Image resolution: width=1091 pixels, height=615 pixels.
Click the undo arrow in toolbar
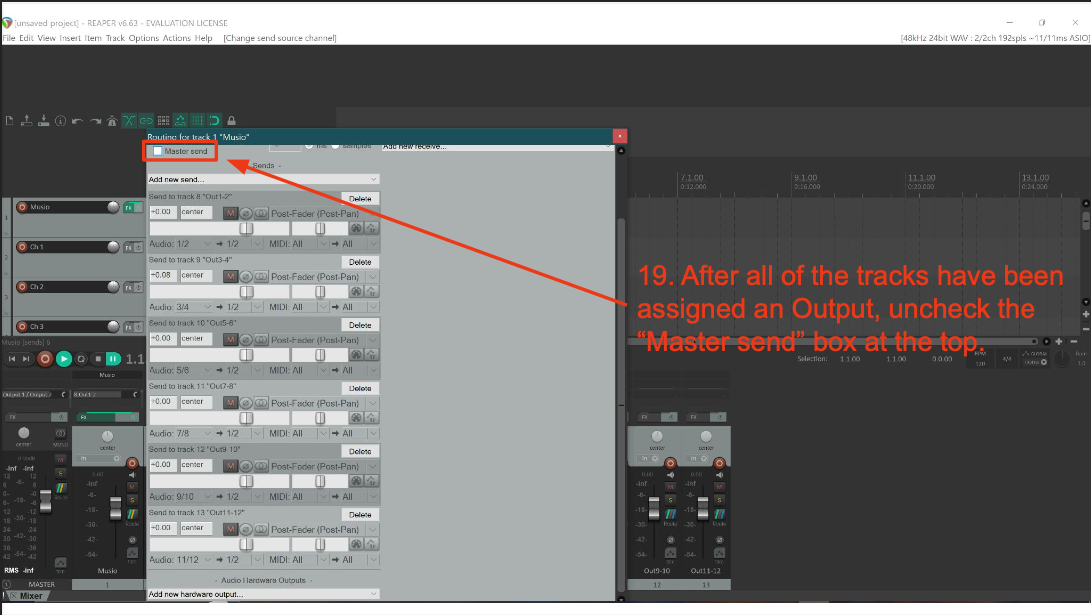[x=77, y=121]
